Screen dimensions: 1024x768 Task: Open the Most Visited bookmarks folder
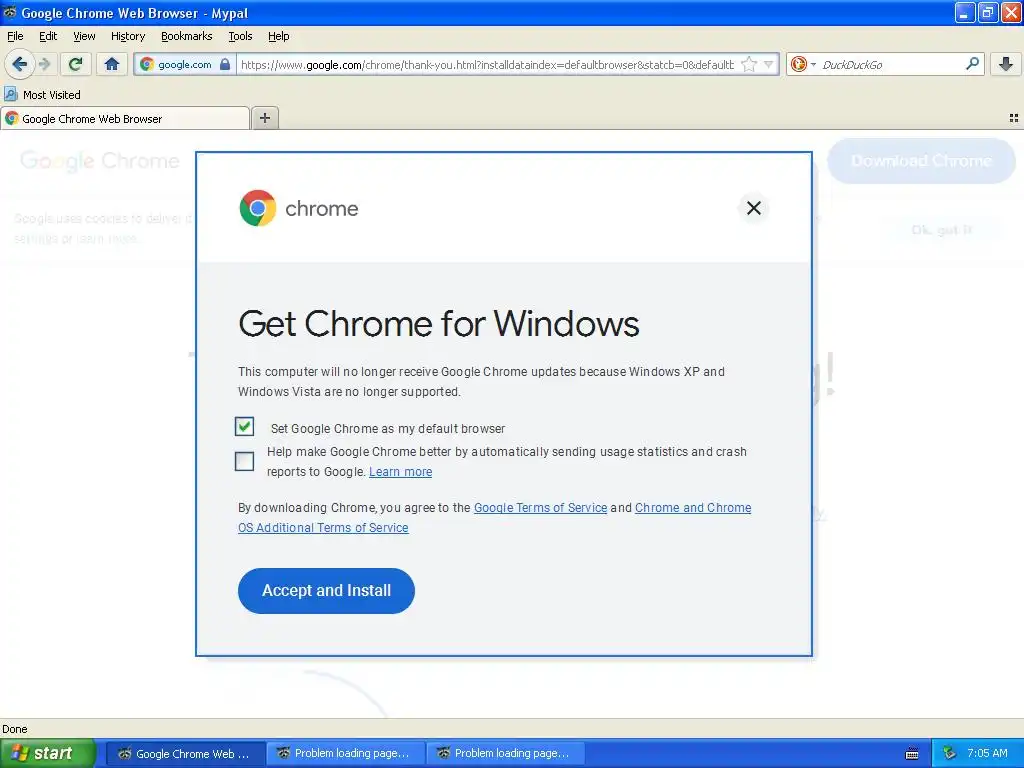pos(43,95)
